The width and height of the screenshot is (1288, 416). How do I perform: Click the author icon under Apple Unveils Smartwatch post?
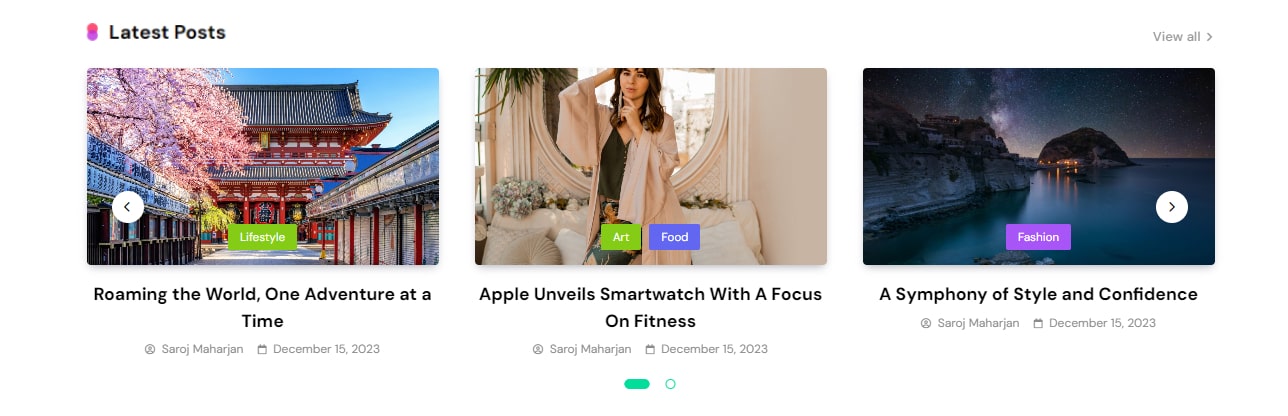click(x=538, y=349)
